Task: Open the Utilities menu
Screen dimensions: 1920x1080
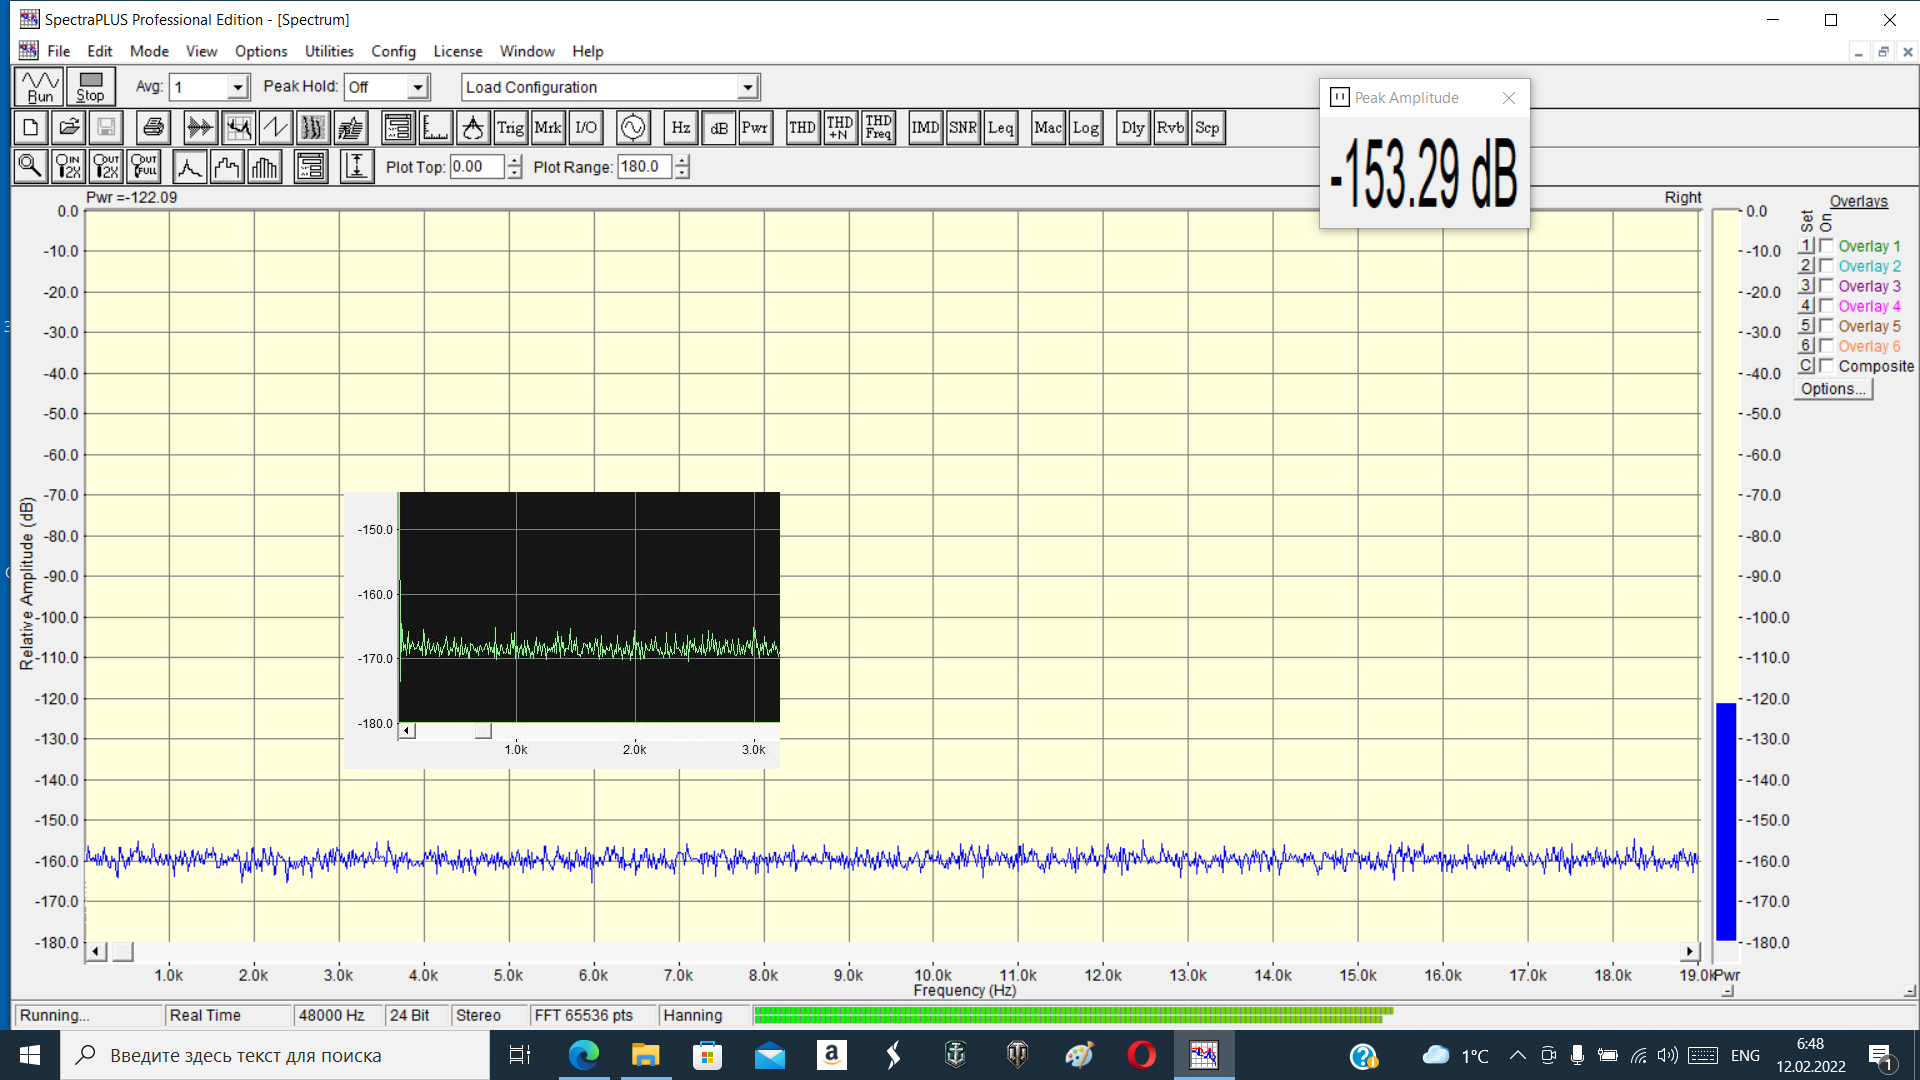Action: pos(329,51)
